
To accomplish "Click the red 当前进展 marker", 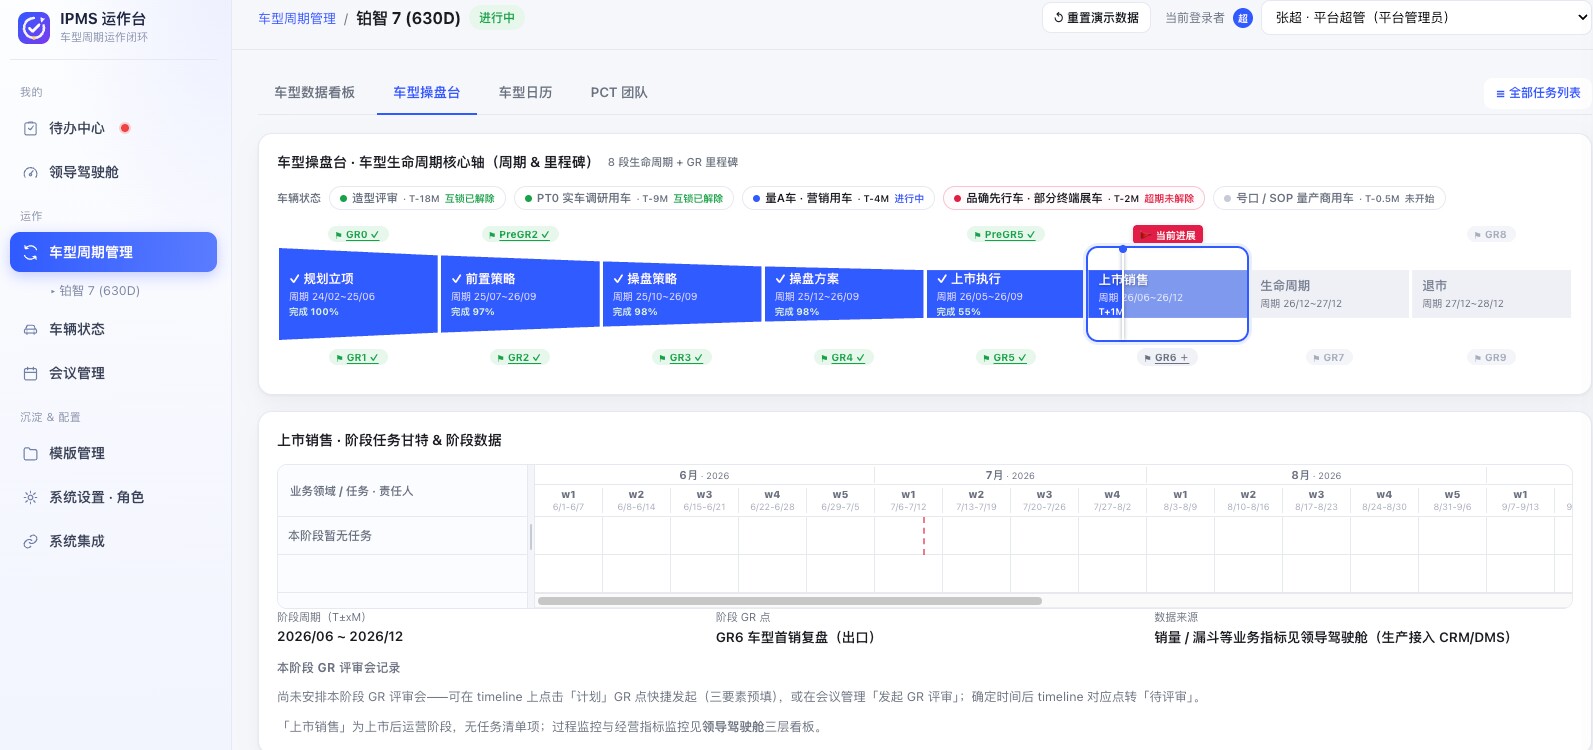I will tap(1167, 235).
